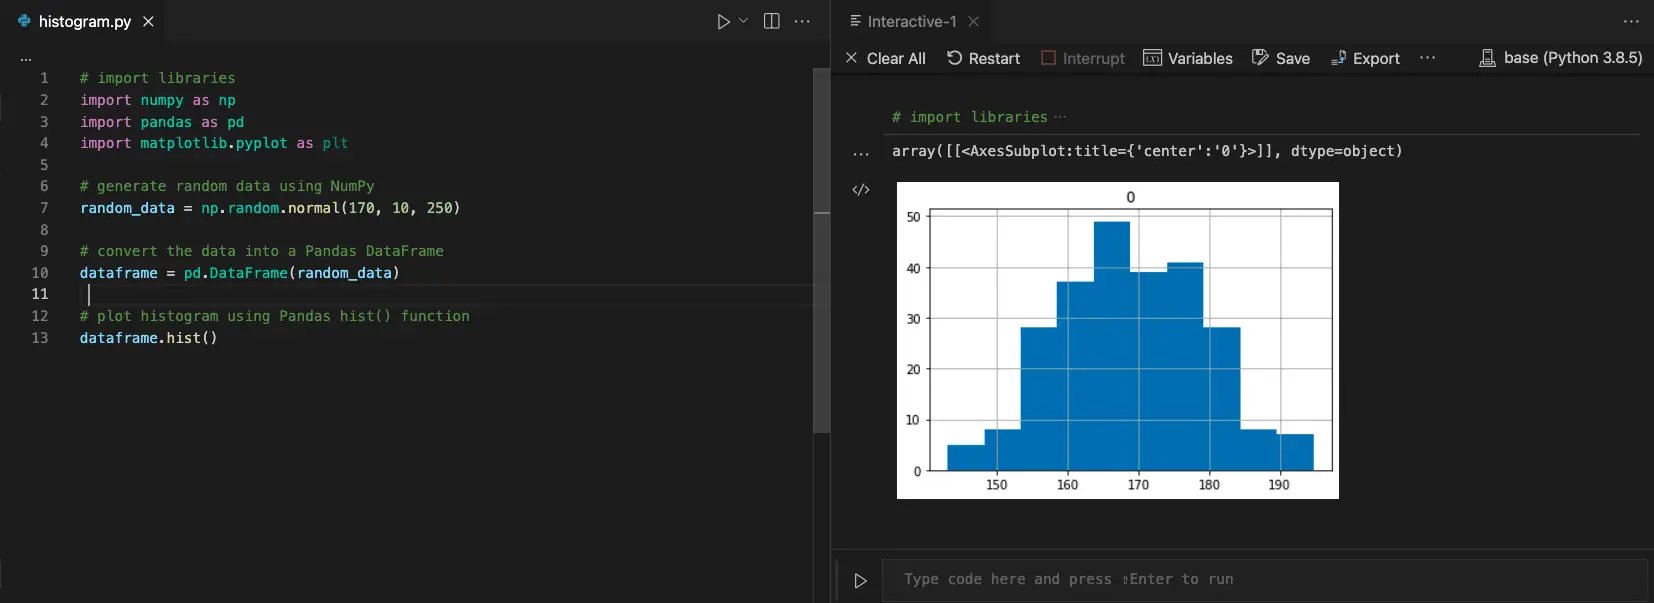Save the interactive session
1654x603 pixels.
[1281, 58]
